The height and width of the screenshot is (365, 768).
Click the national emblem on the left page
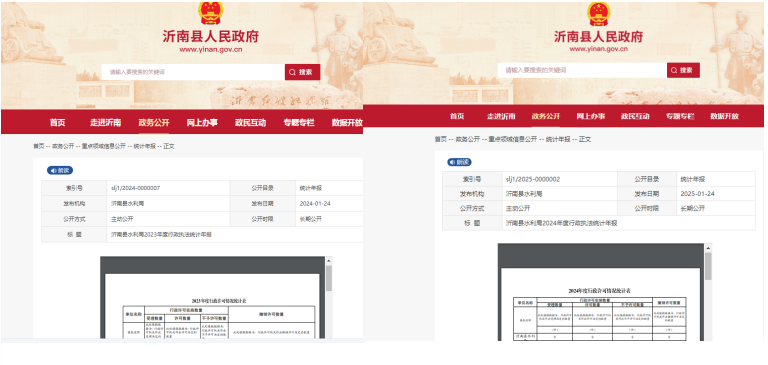pos(211,13)
